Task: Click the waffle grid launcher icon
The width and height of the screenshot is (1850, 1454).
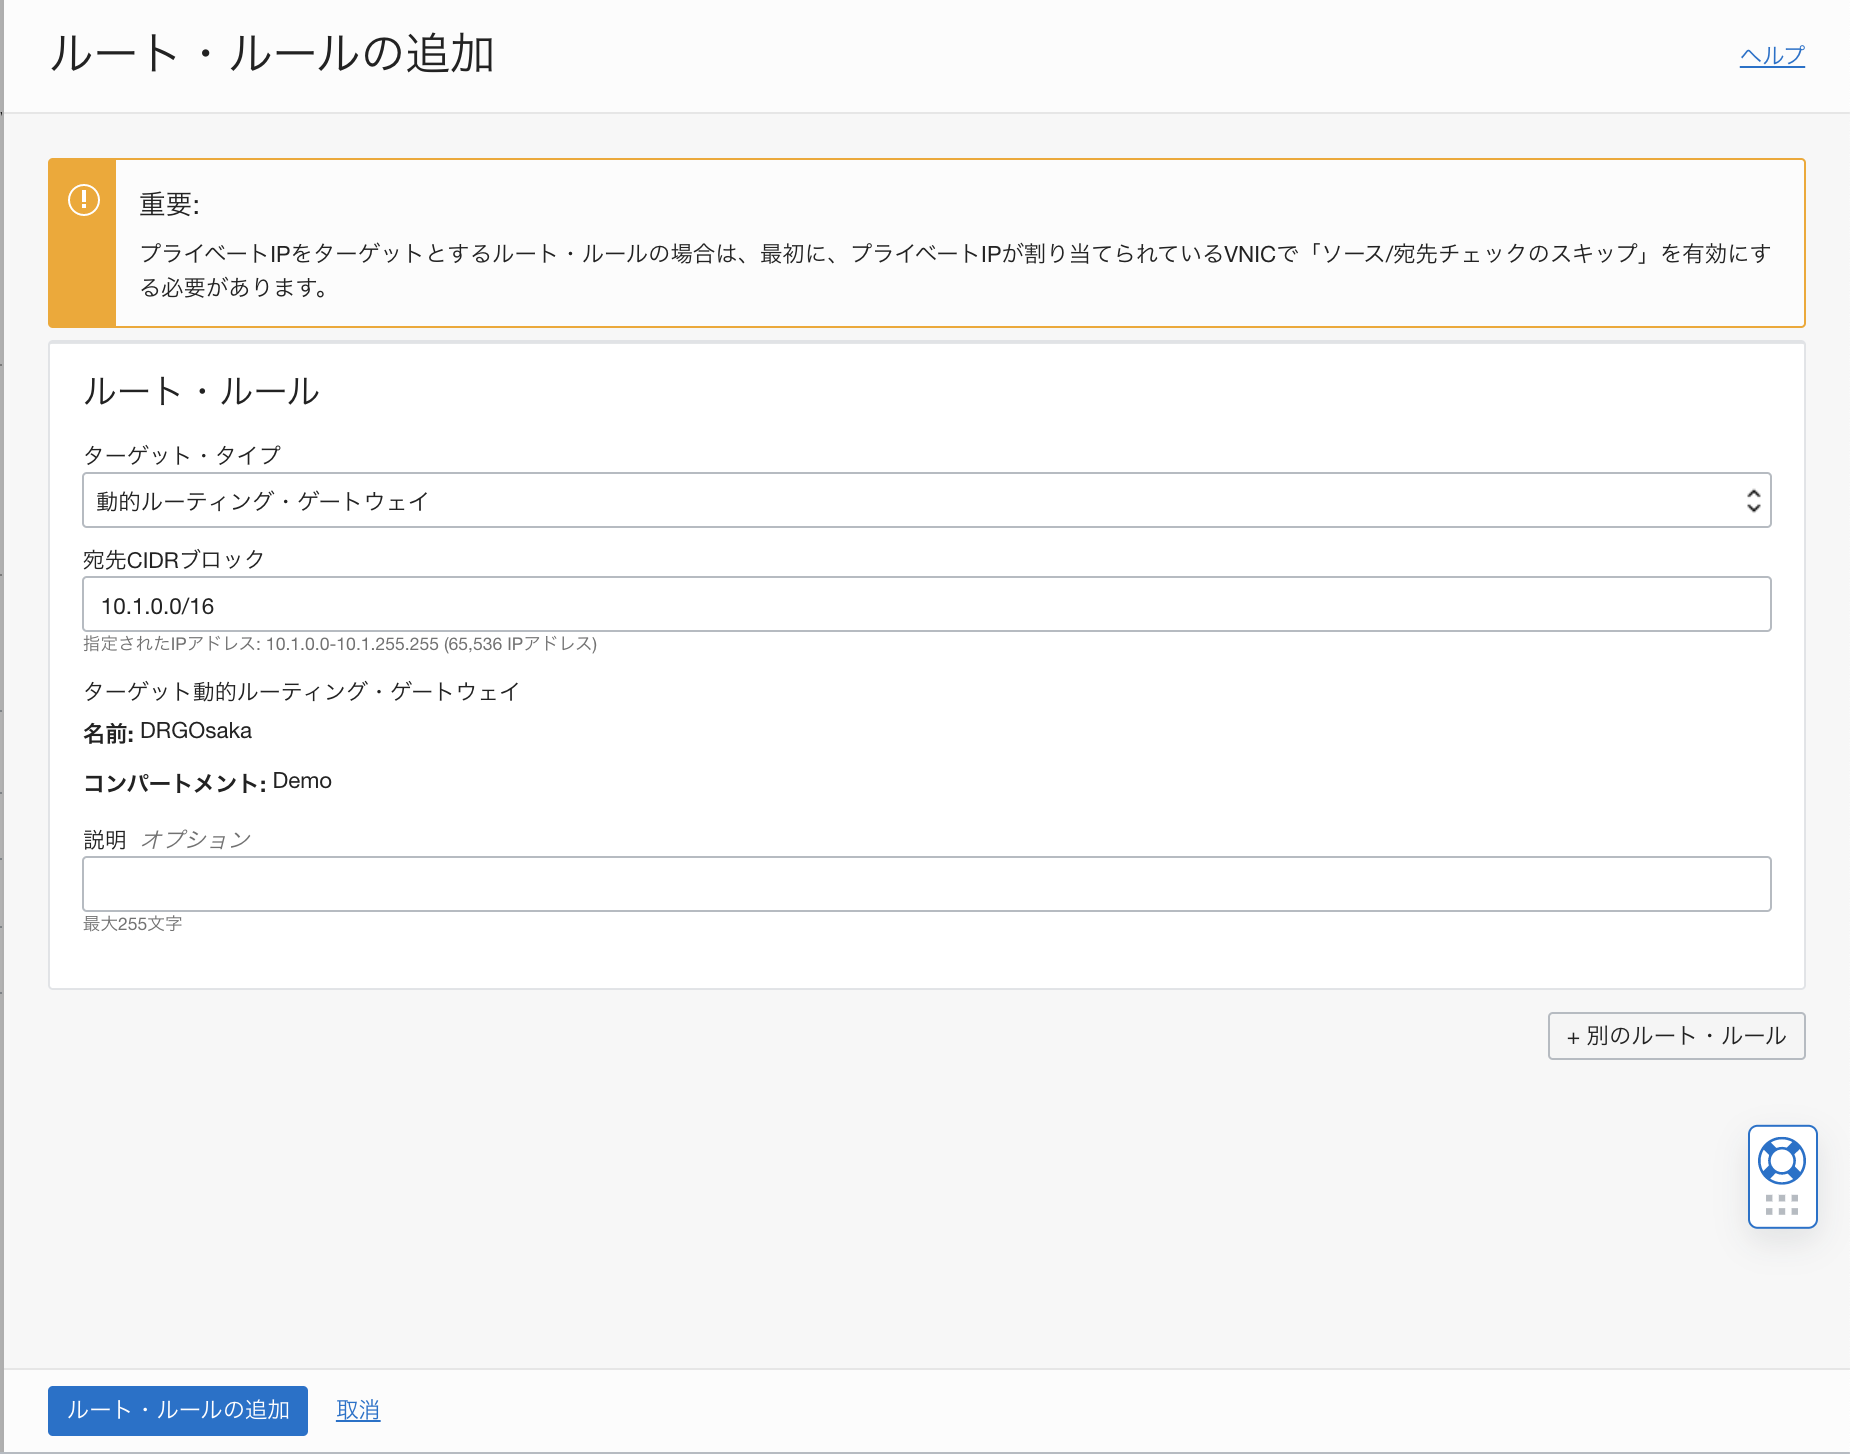Action: (1783, 1205)
